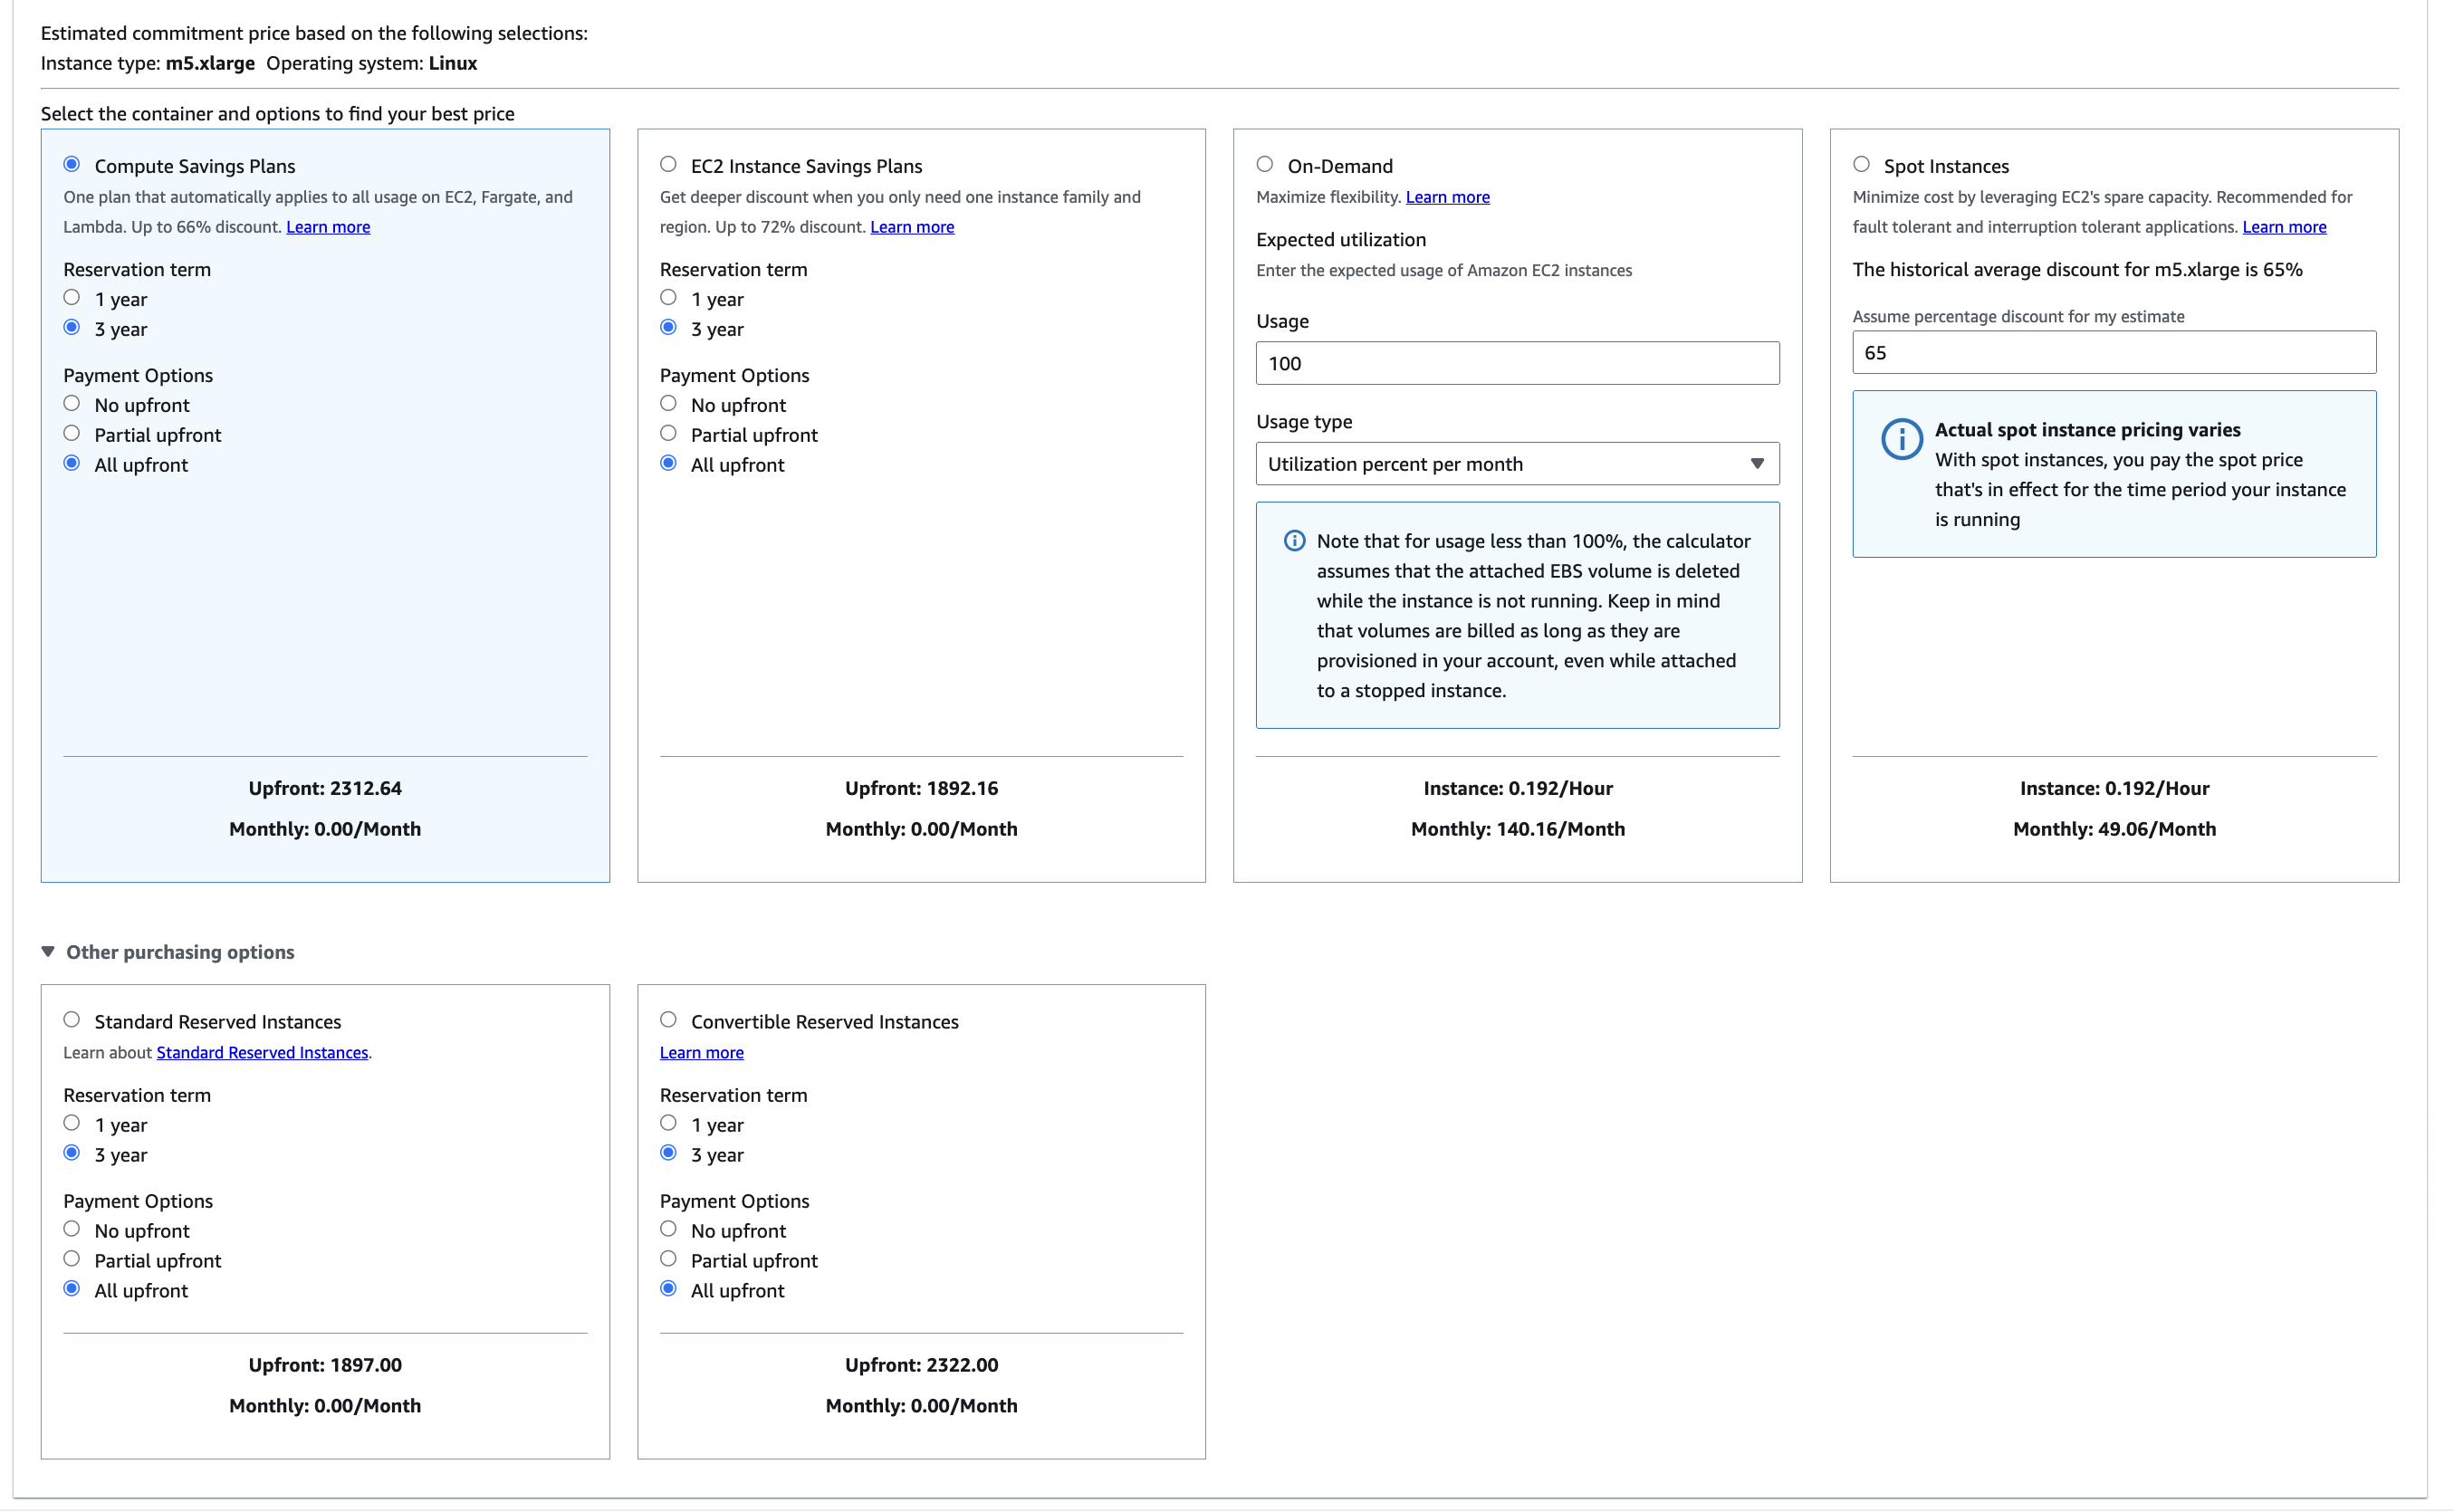Pick All upfront for Compute Savings Plans
The image size is (2454, 1512).
(72, 463)
